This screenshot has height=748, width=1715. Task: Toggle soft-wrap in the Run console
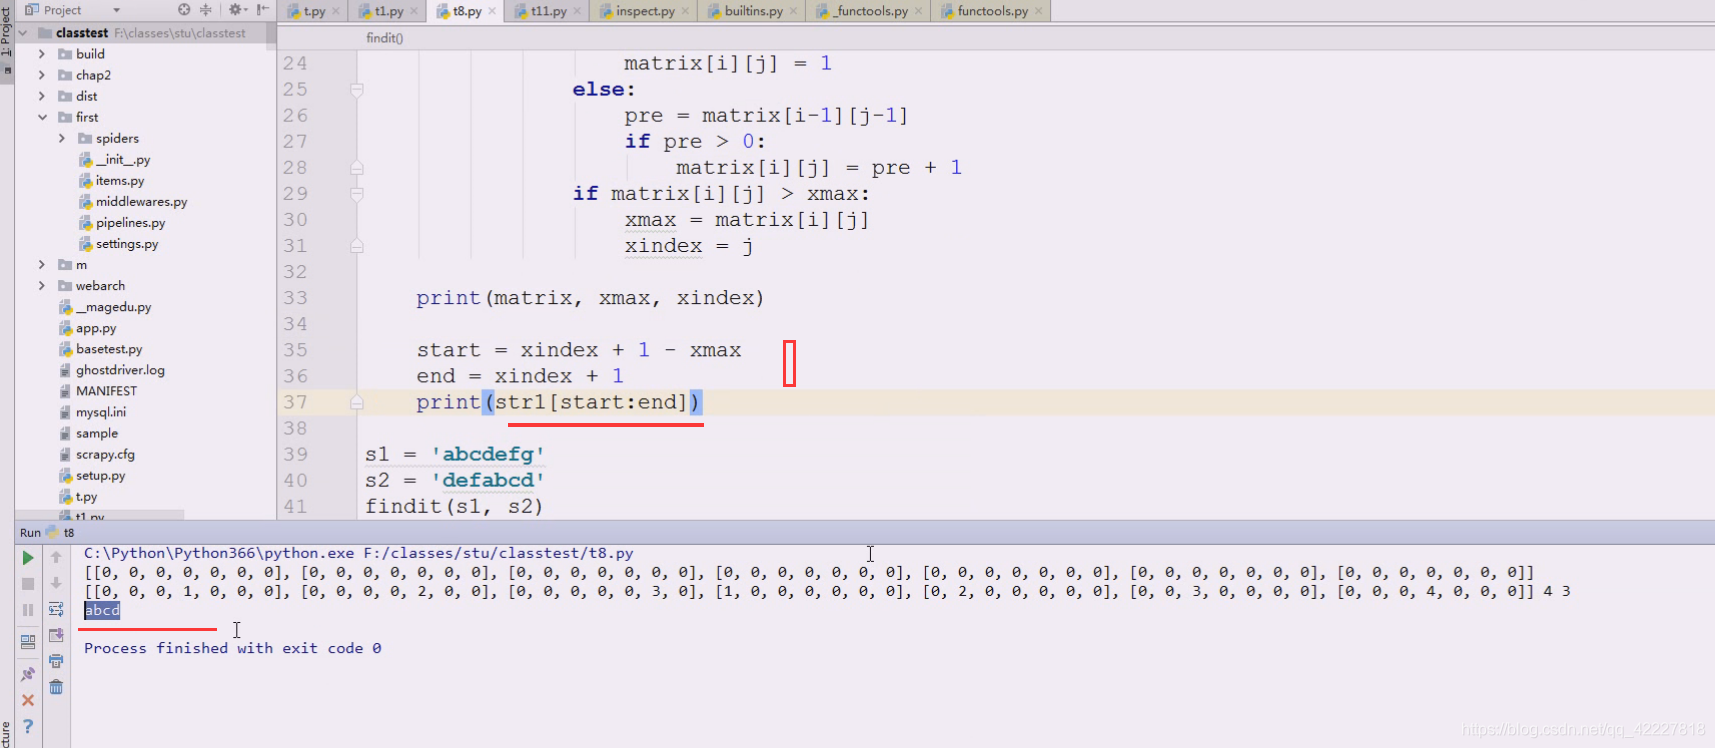pyautogui.click(x=56, y=609)
